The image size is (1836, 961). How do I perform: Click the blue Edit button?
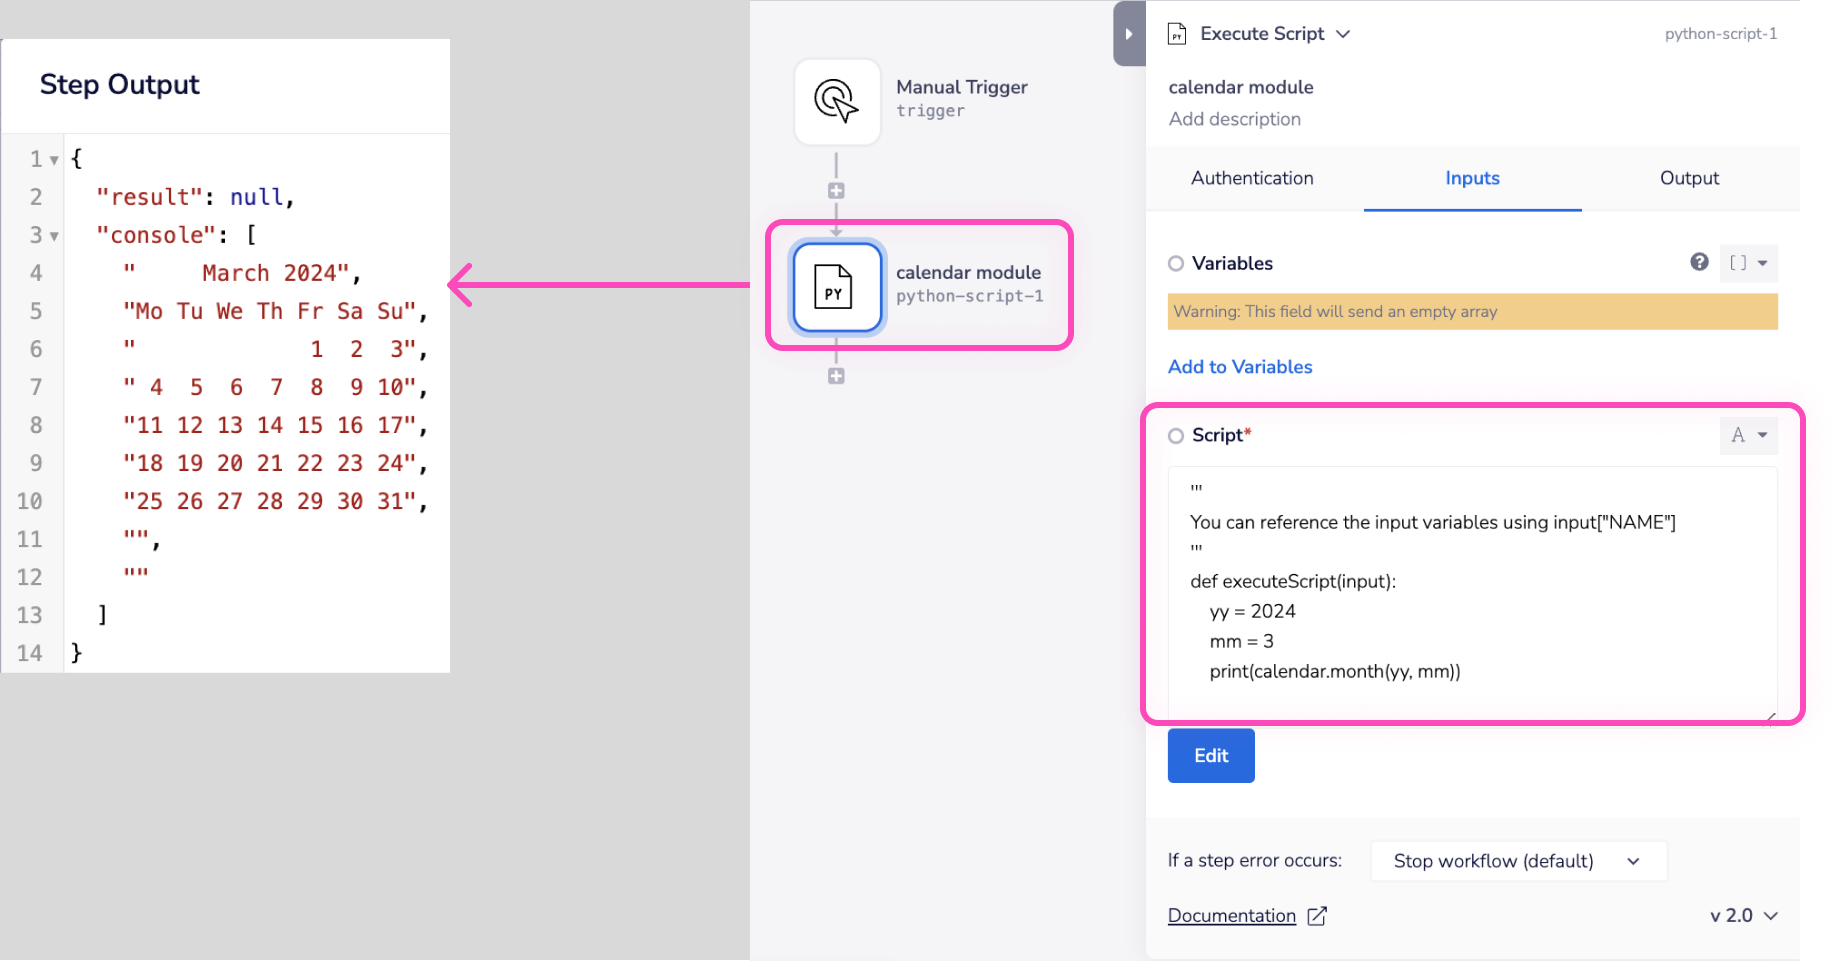(x=1210, y=756)
